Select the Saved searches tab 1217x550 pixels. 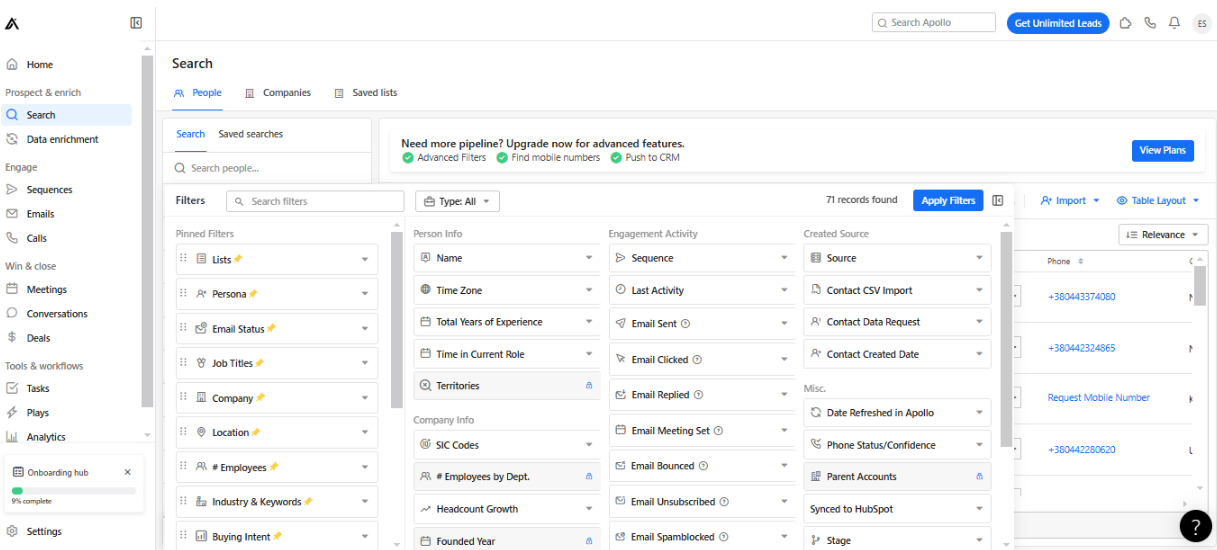pos(251,134)
